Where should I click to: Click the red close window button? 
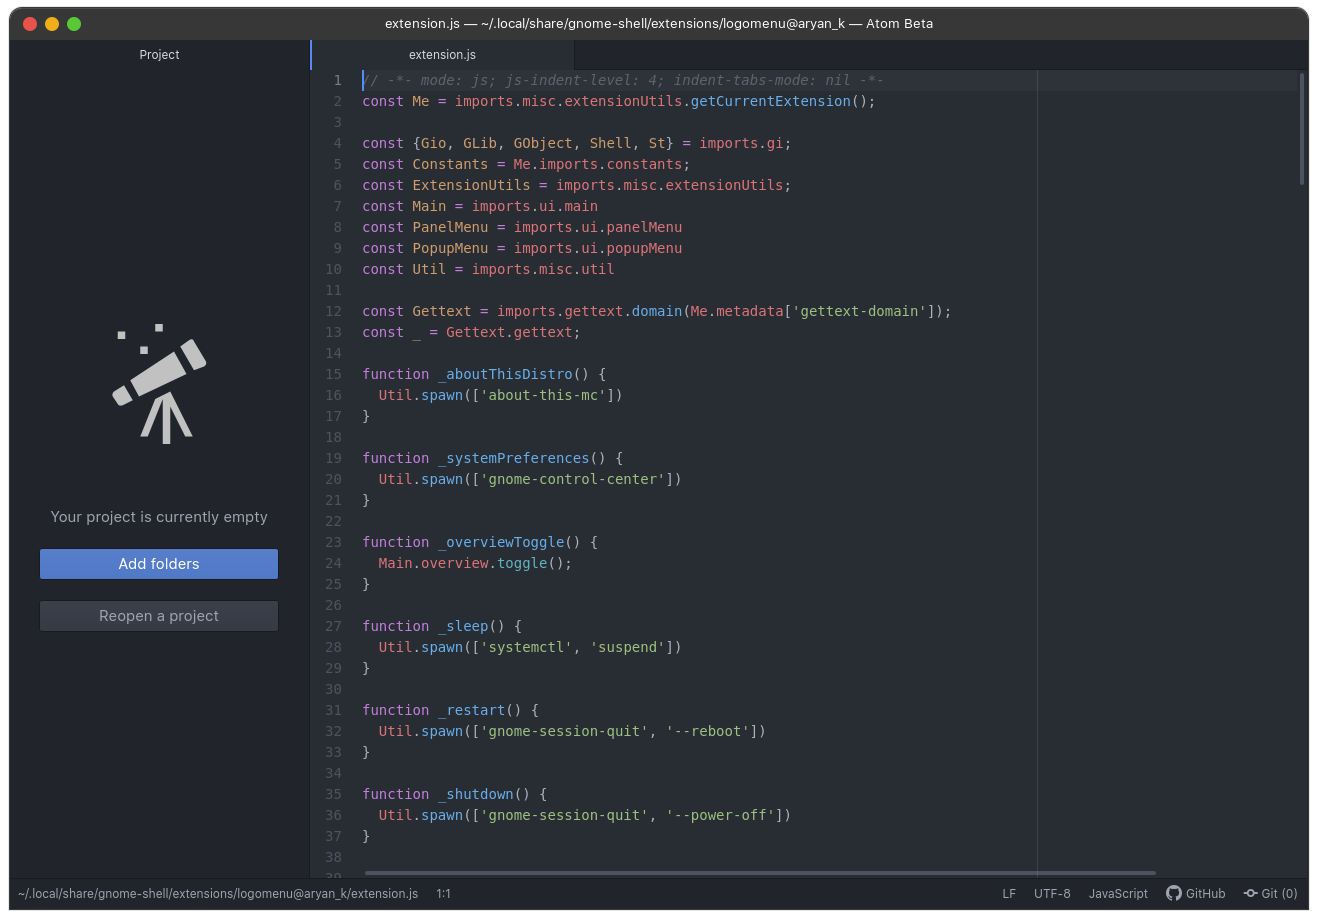tap(30, 24)
